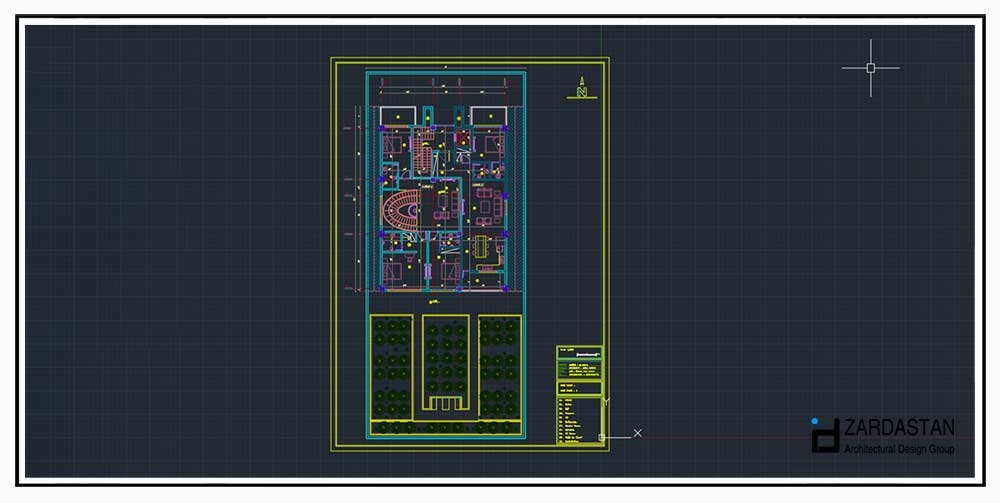Select the bottom tree row strip
The width and height of the screenshot is (1000, 503).
click(x=446, y=428)
